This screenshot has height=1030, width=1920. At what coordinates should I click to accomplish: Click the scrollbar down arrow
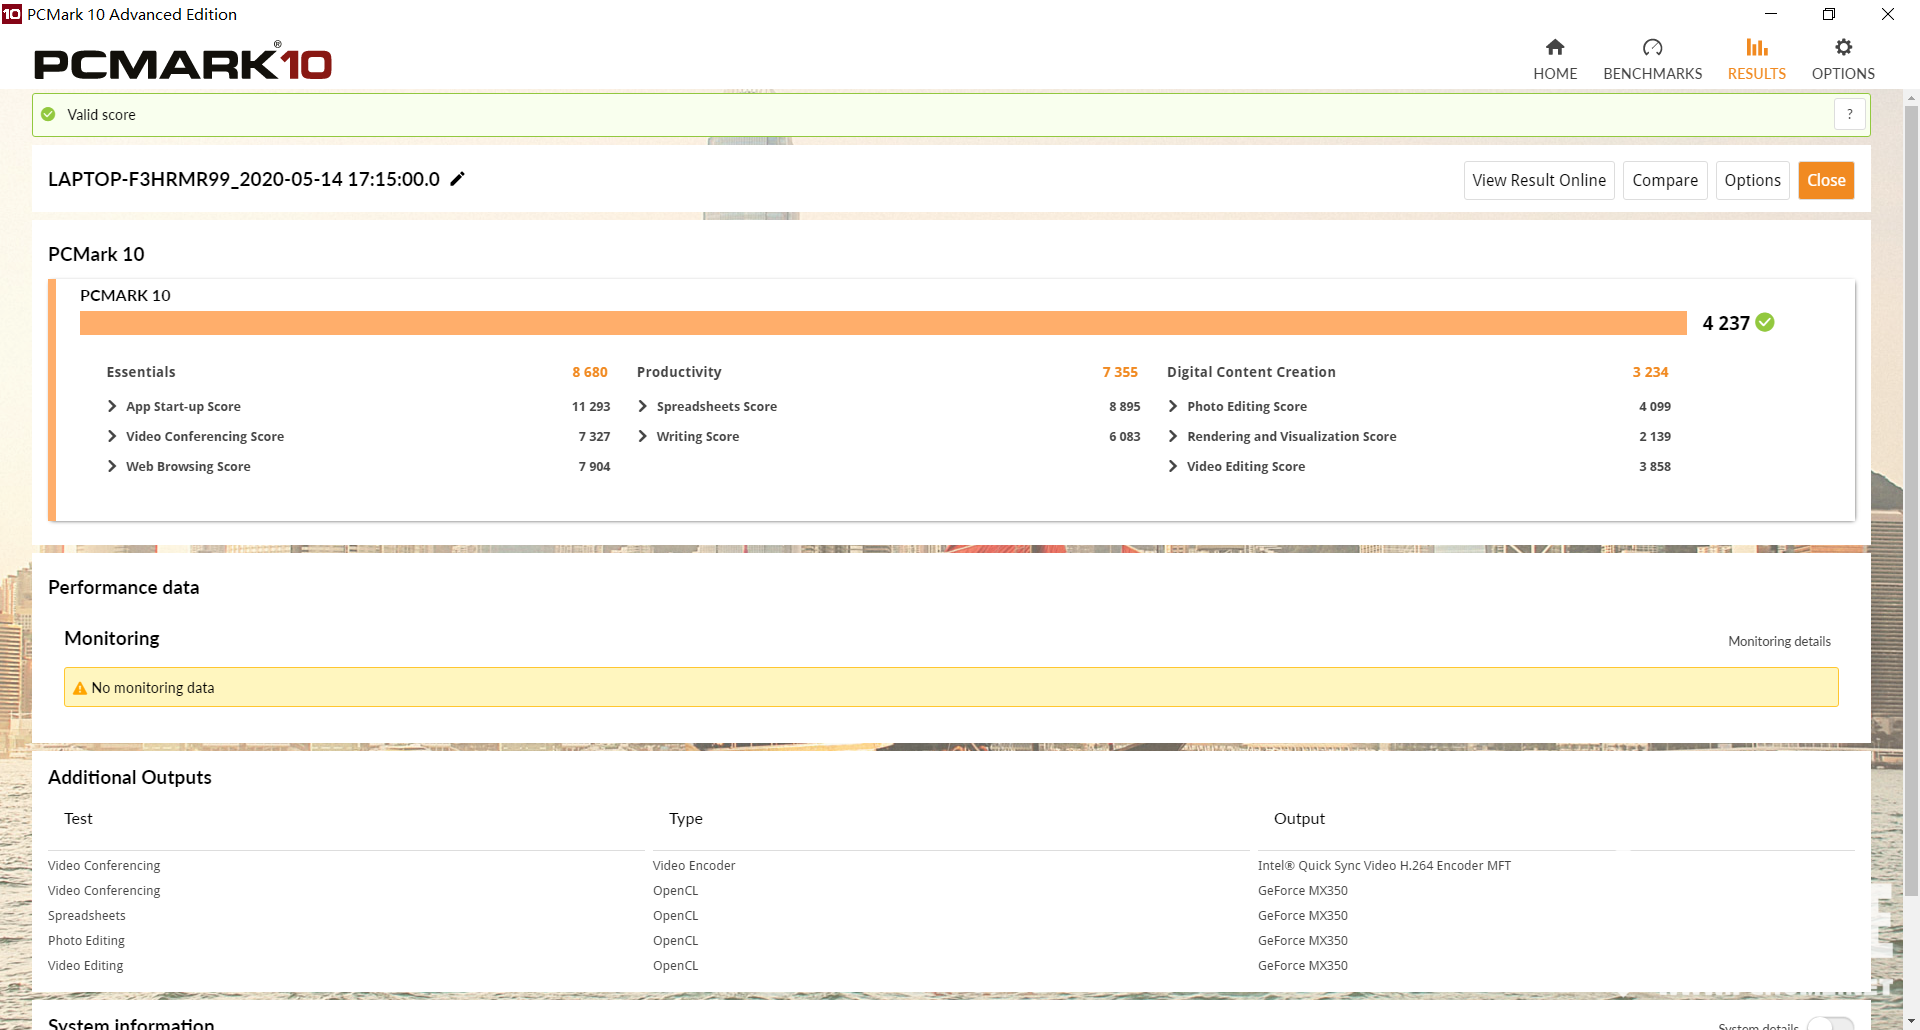1911,1021
